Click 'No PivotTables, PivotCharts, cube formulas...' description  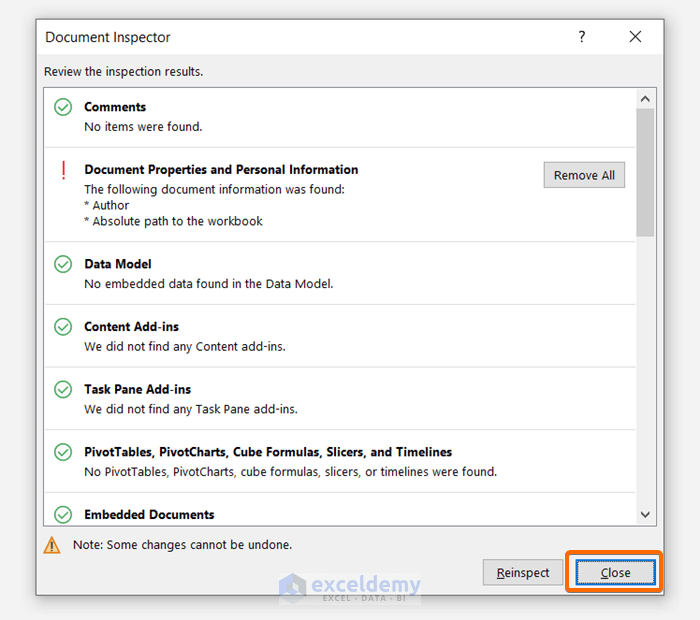[291, 472]
